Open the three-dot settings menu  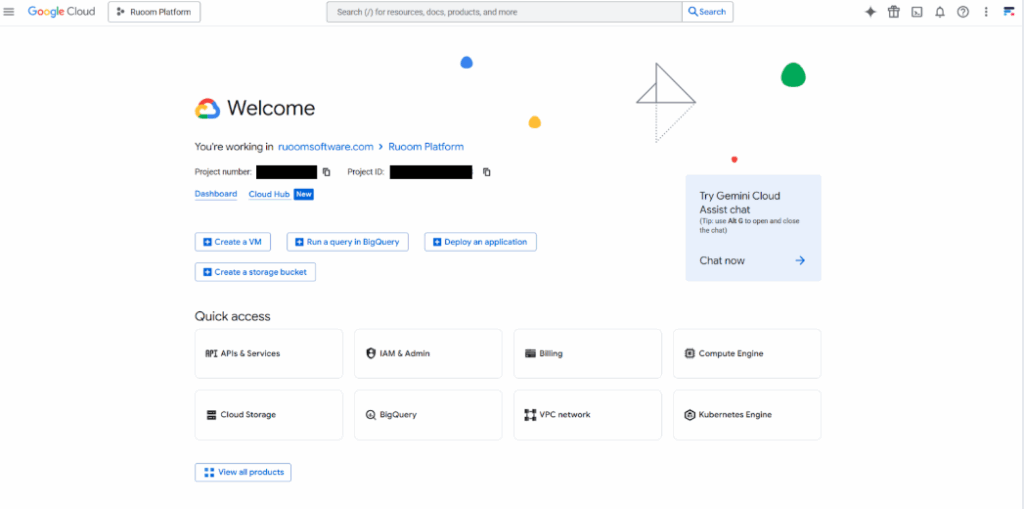click(x=986, y=12)
